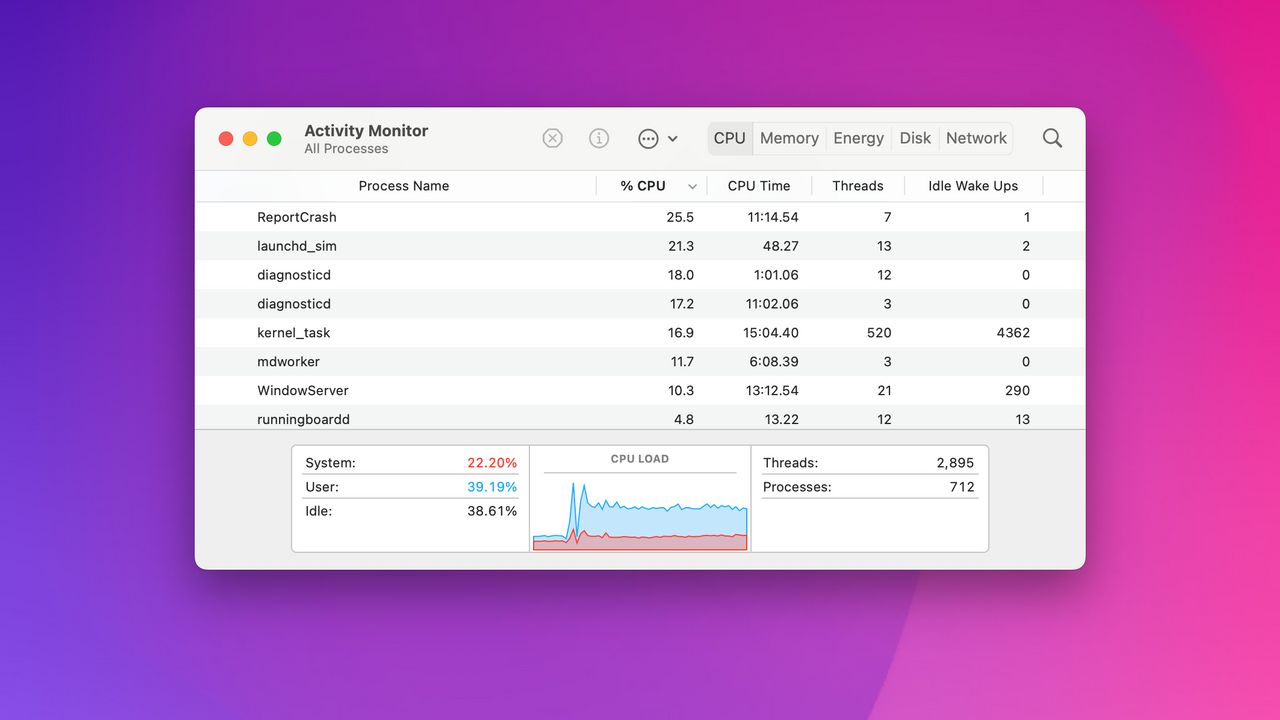Viewport: 1280px width, 720px height.
Task: Select the launchd_sim process row
Action: [640, 246]
